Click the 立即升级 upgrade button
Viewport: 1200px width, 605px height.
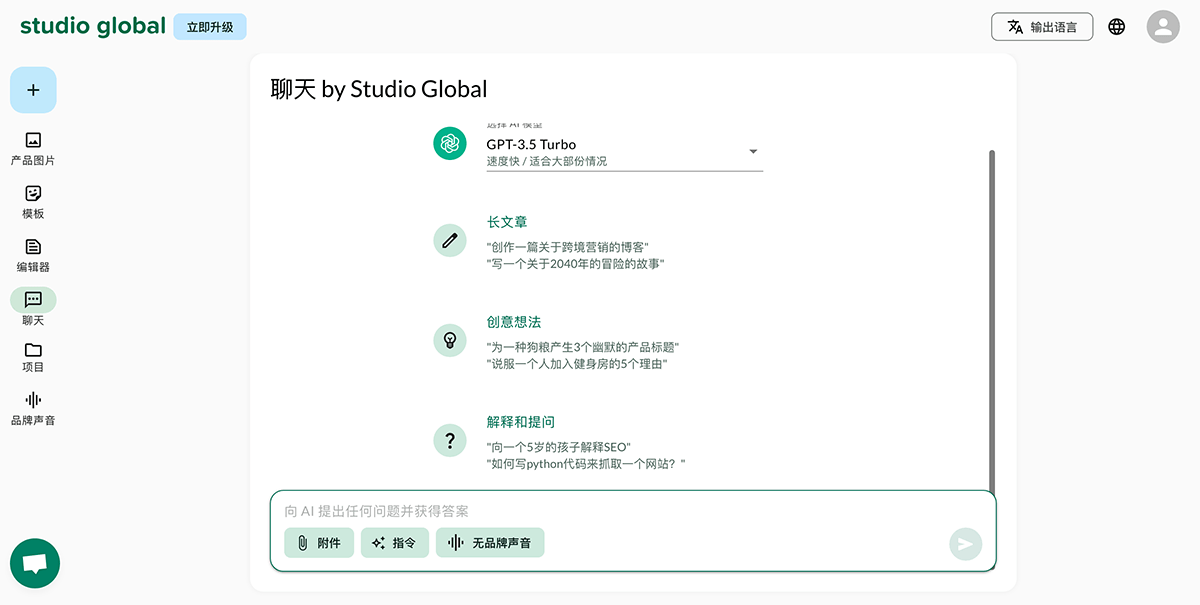[209, 26]
